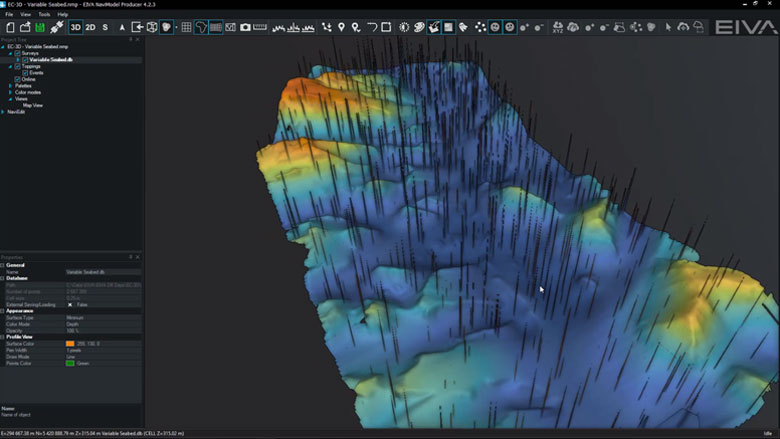
Task: Select the Map View tree item
Action: pos(33,105)
